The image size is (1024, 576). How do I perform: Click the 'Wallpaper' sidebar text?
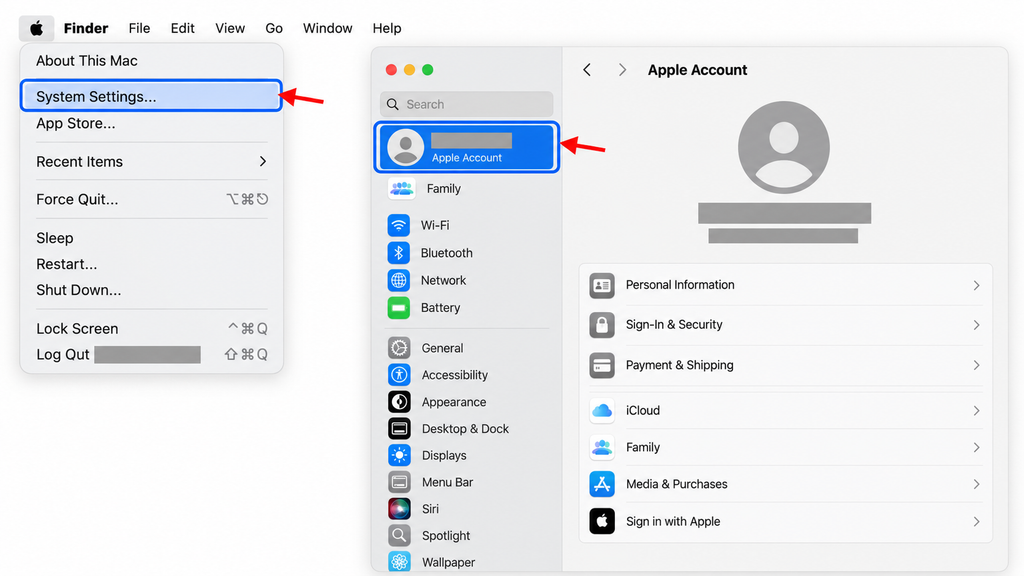[x=448, y=562]
